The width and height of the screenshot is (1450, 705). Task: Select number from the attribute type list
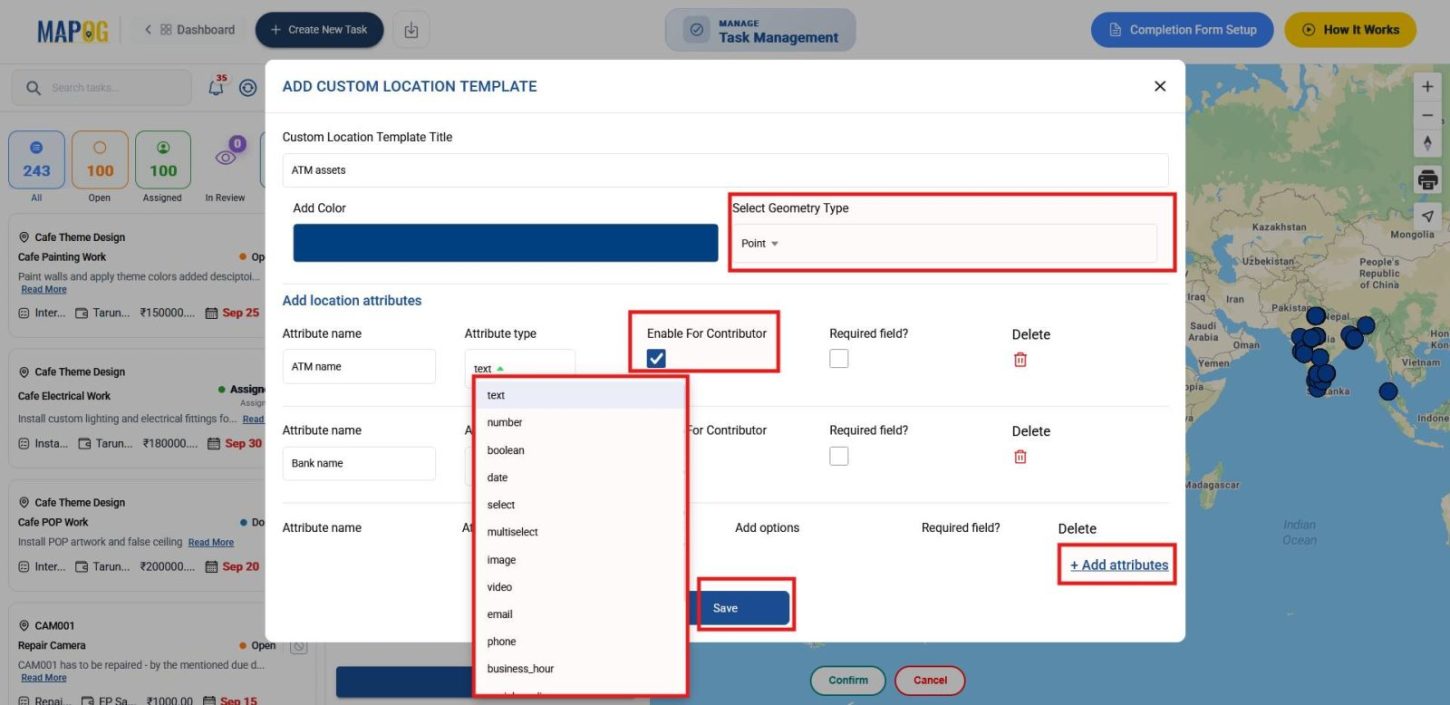pyautogui.click(x=505, y=422)
